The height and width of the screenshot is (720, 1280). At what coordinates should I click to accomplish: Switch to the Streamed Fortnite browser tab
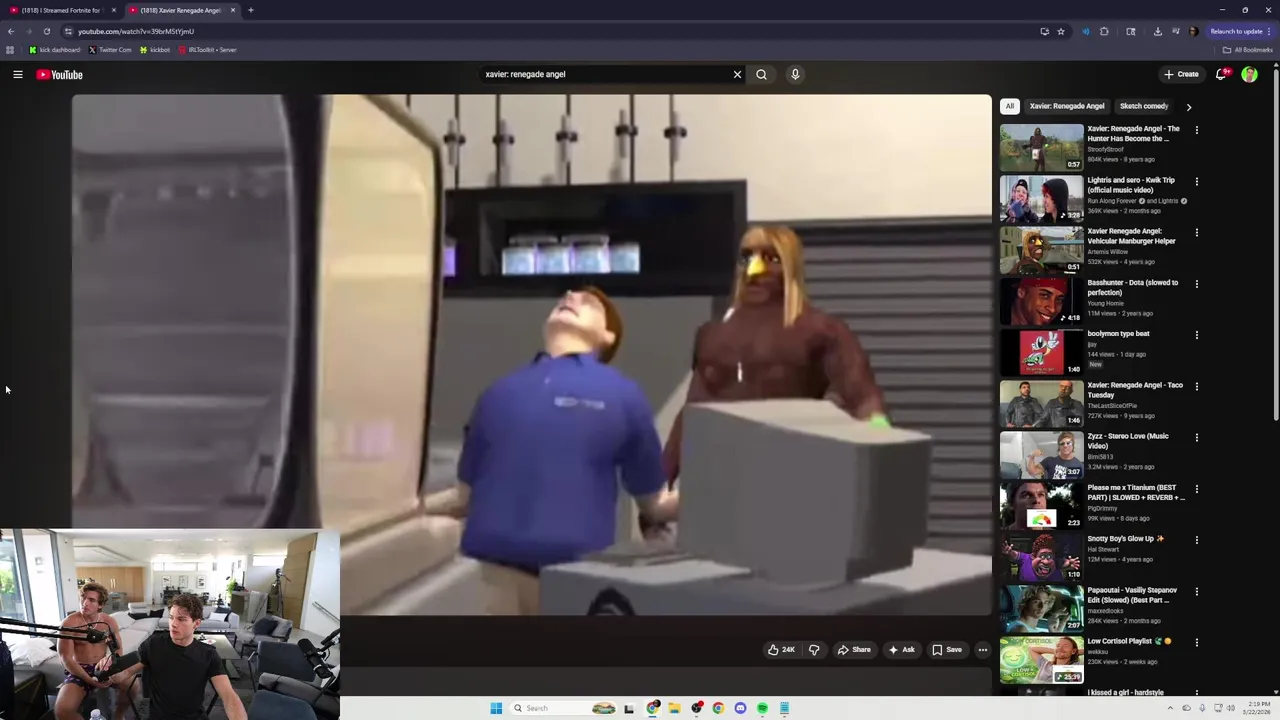coord(60,10)
